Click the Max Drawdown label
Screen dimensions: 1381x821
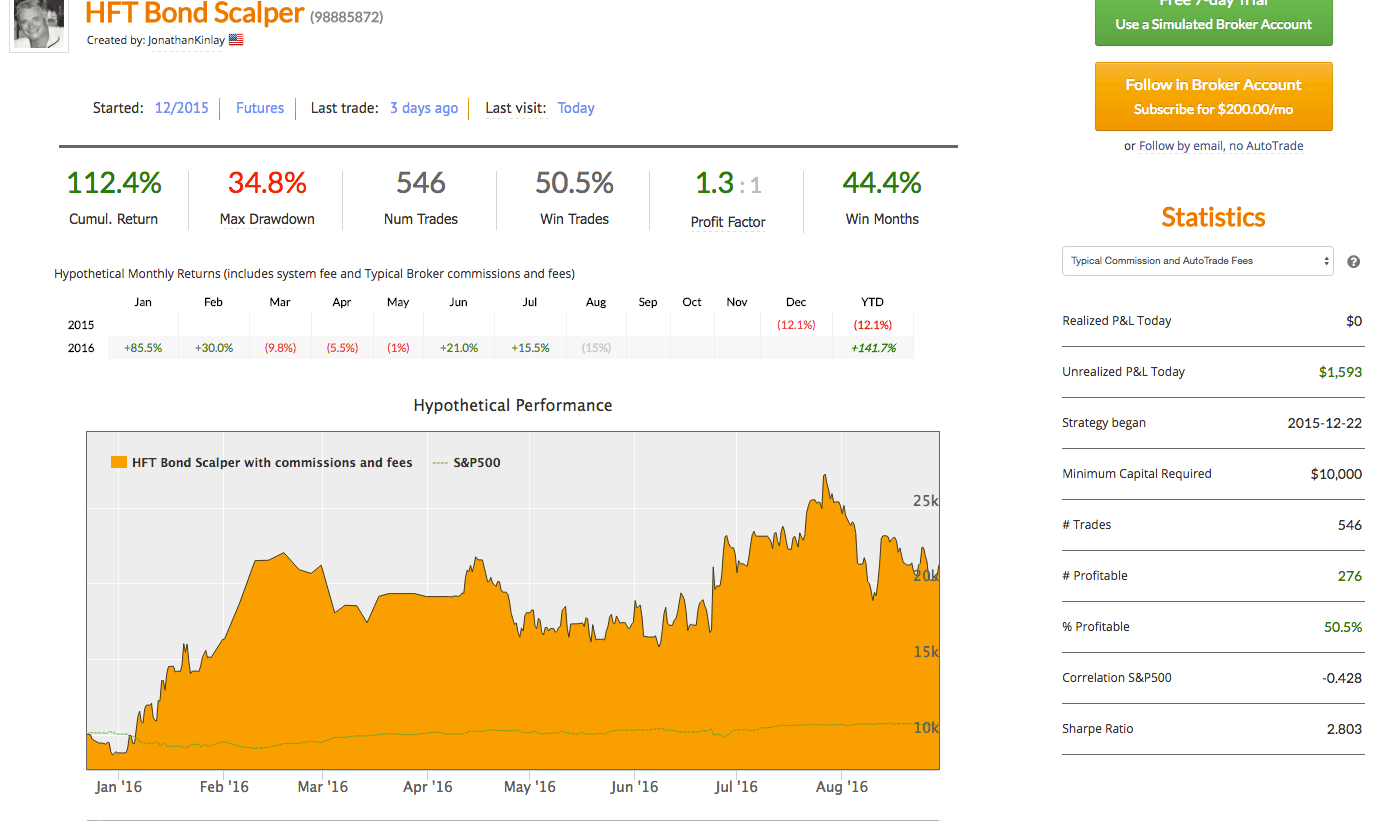pyautogui.click(x=267, y=219)
